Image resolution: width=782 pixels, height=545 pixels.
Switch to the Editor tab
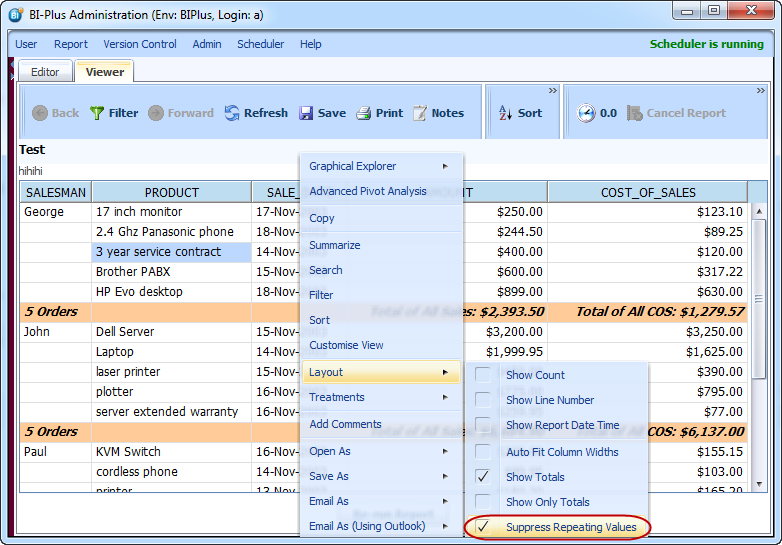pyautogui.click(x=45, y=72)
